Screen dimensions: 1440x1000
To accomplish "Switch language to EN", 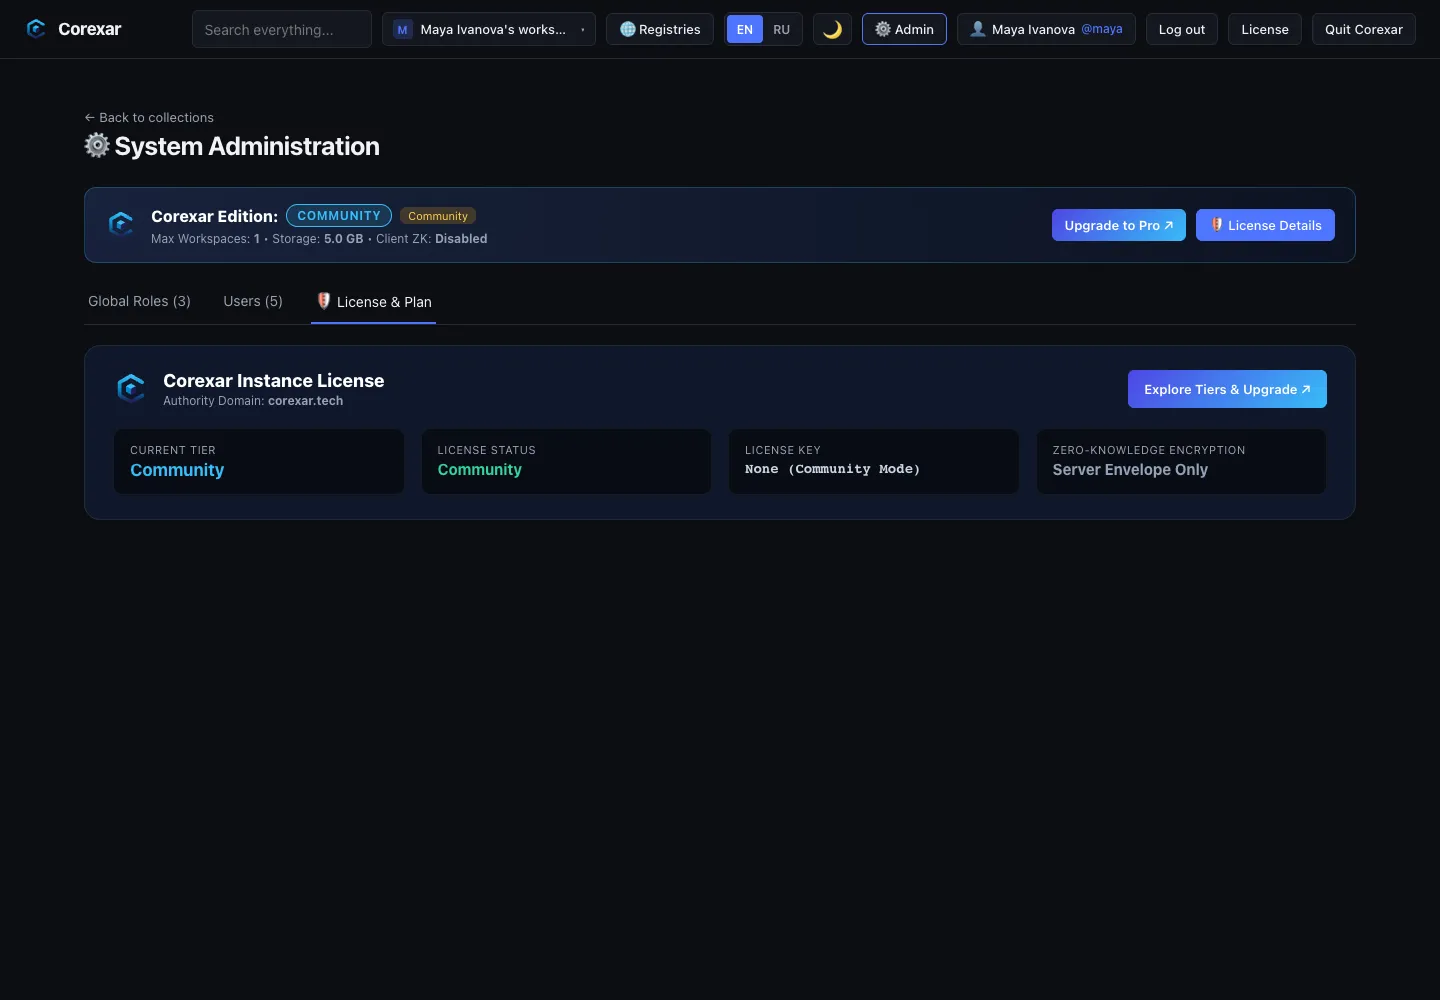I will pos(745,29).
